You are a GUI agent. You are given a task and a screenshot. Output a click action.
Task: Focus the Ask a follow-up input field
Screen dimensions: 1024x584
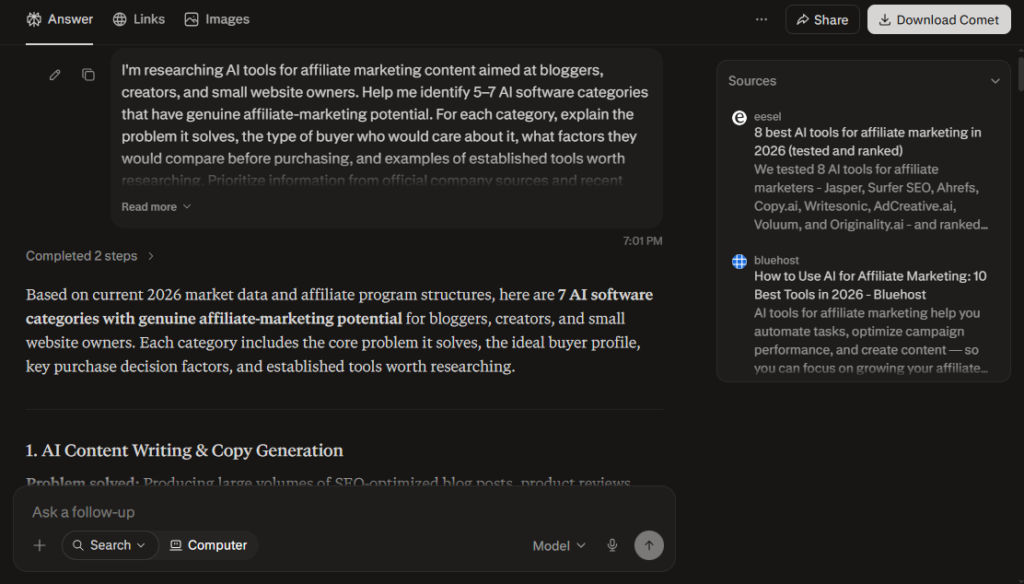point(344,512)
